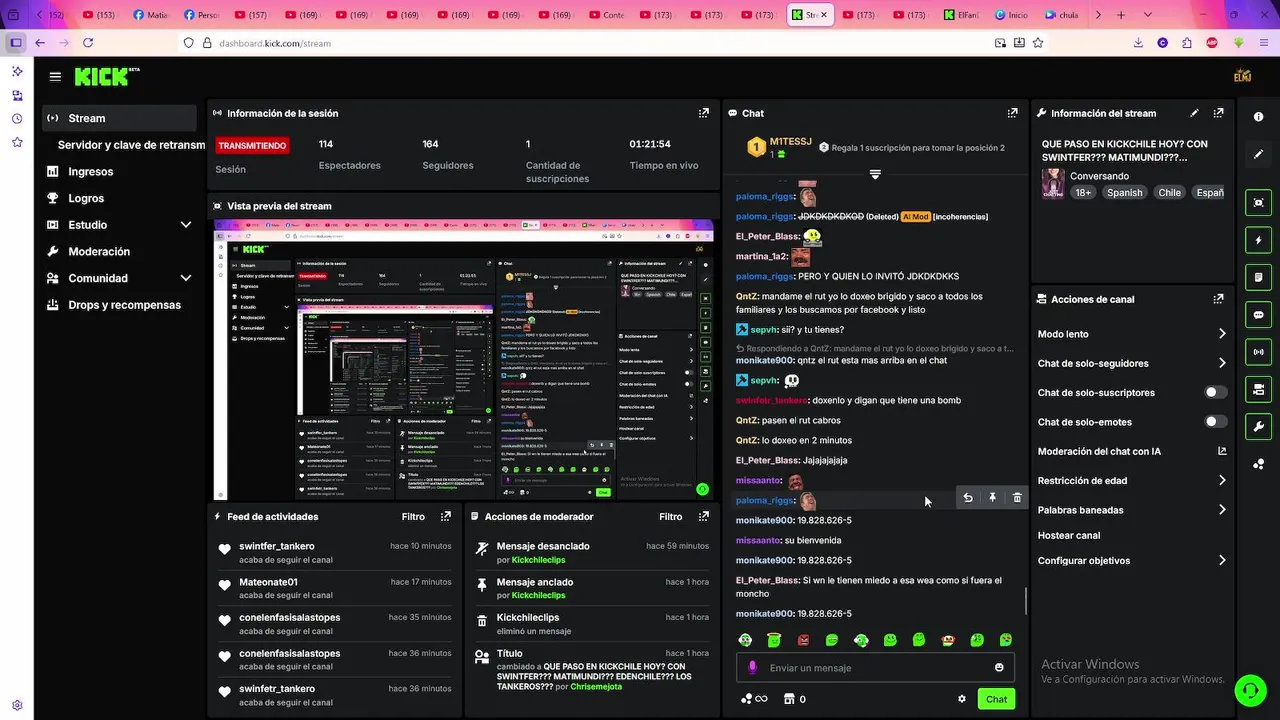This screenshot has width=1280, height=720.
Task: Toggle the lightning bolt widget in right sidebar
Action: (x=1258, y=240)
